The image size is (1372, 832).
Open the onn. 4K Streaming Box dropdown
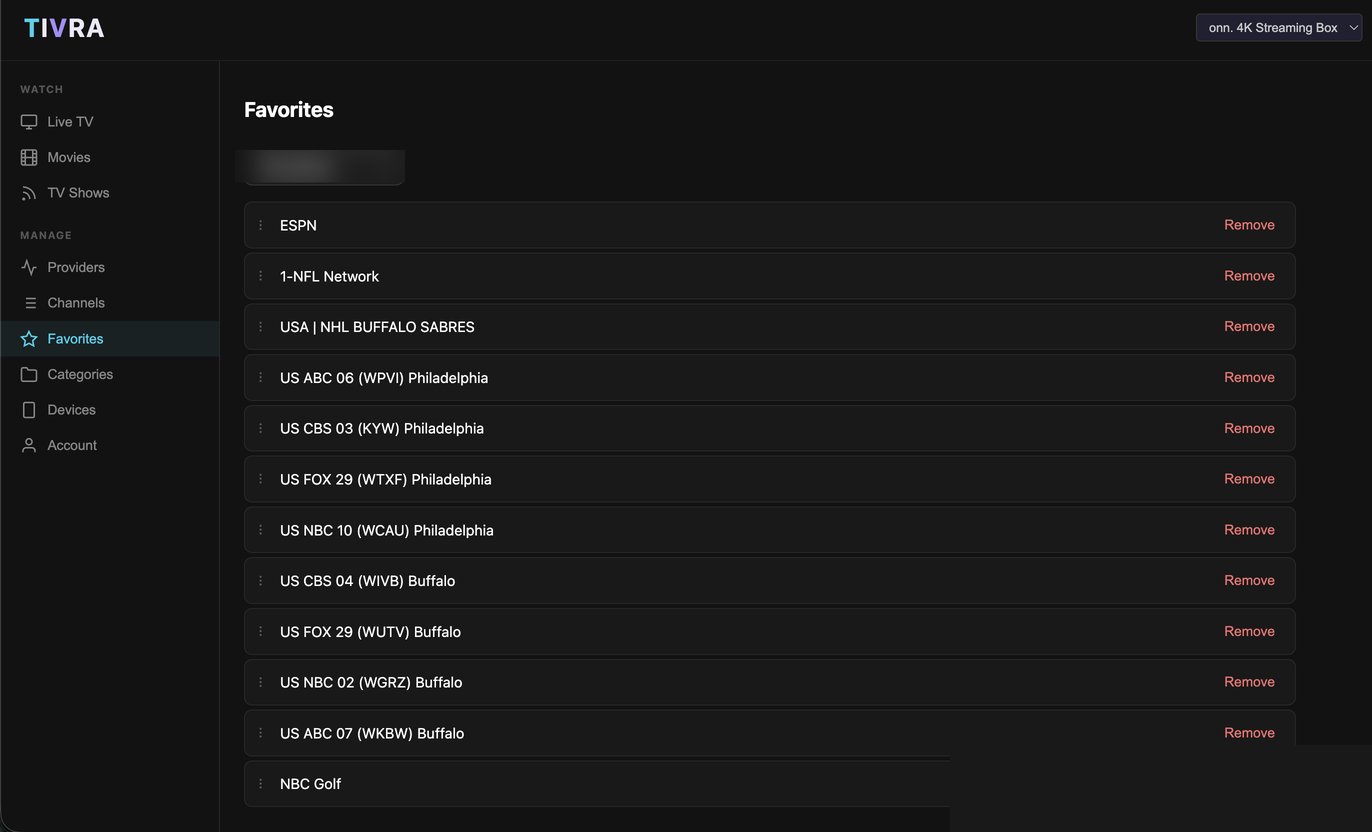click(1278, 28)
